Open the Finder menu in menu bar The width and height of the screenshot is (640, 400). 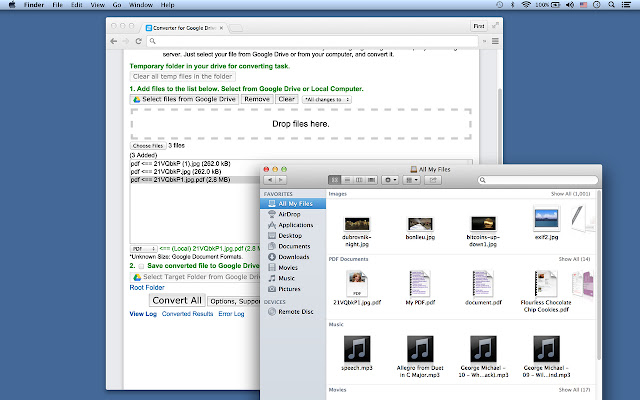click(x=34, y=5)
